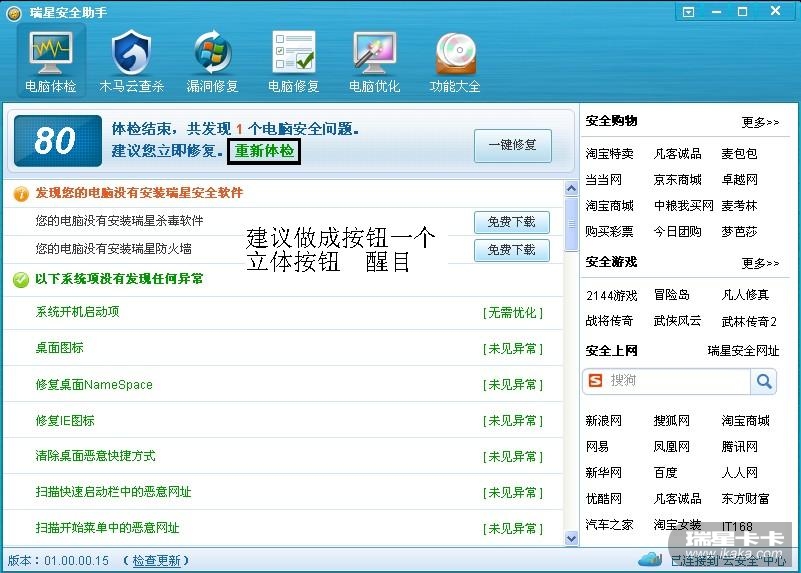The height and width of the screenshot is (573, 801).
Task: Select the 桌面图标 row
Action: click(x=284, y=348)
